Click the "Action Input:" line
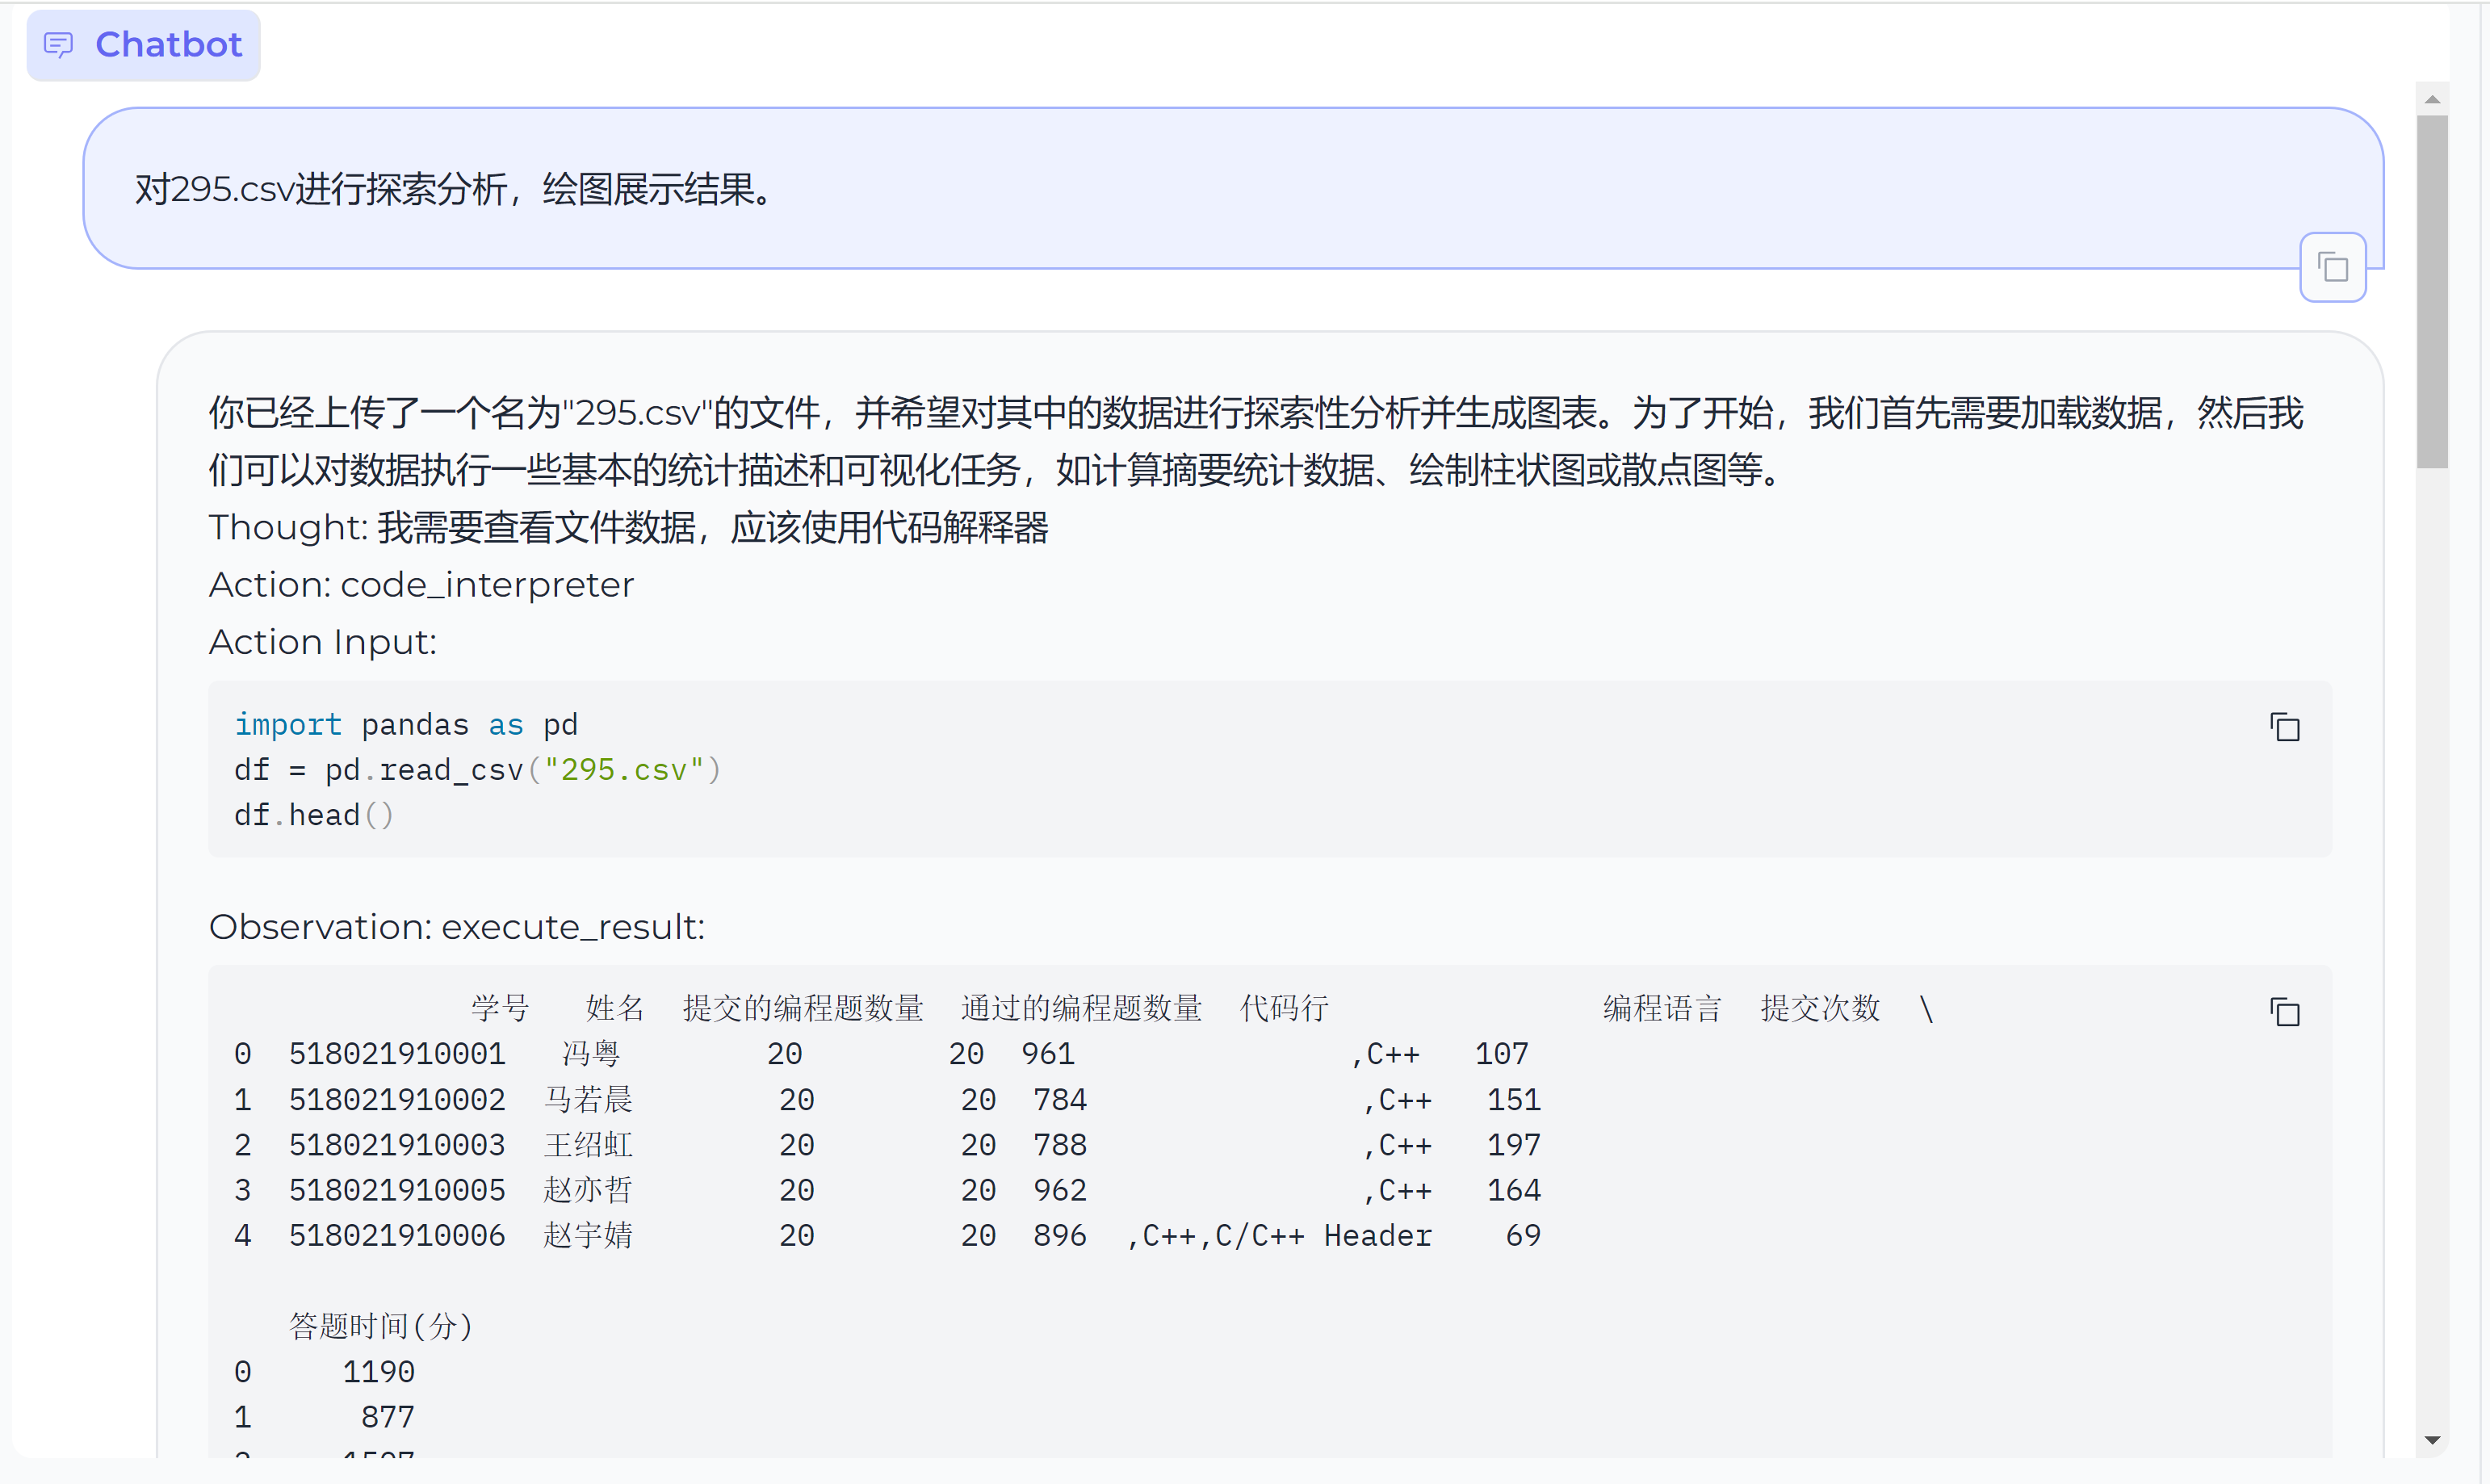The width and height of the screenshot is (2490, 1484). click(x=323, y=642)
